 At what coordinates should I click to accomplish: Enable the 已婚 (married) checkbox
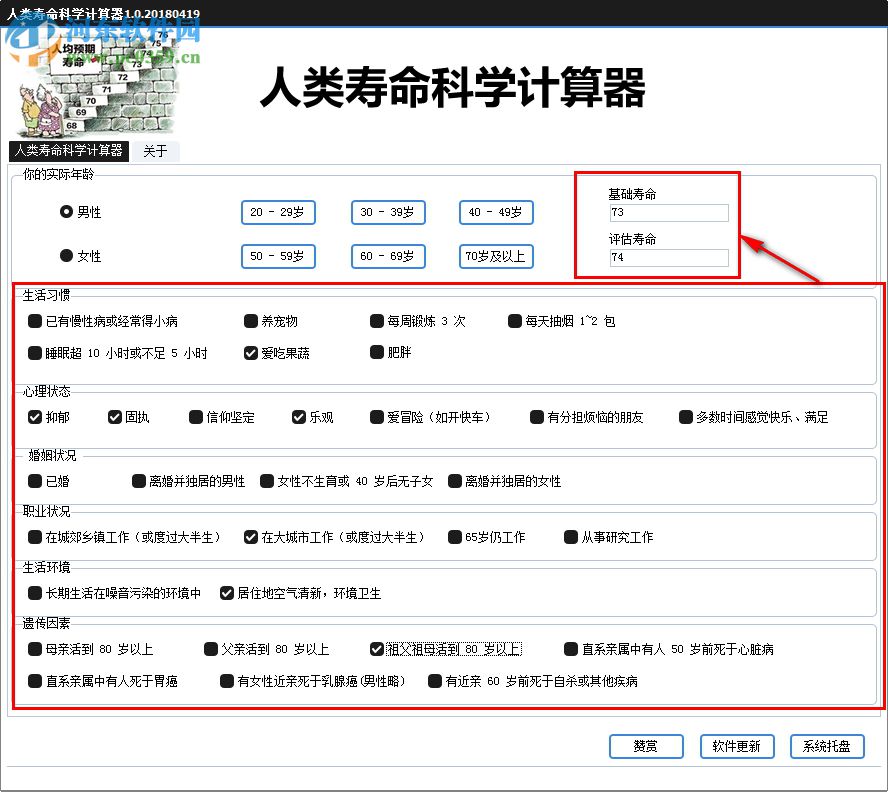tap(33, 481)
